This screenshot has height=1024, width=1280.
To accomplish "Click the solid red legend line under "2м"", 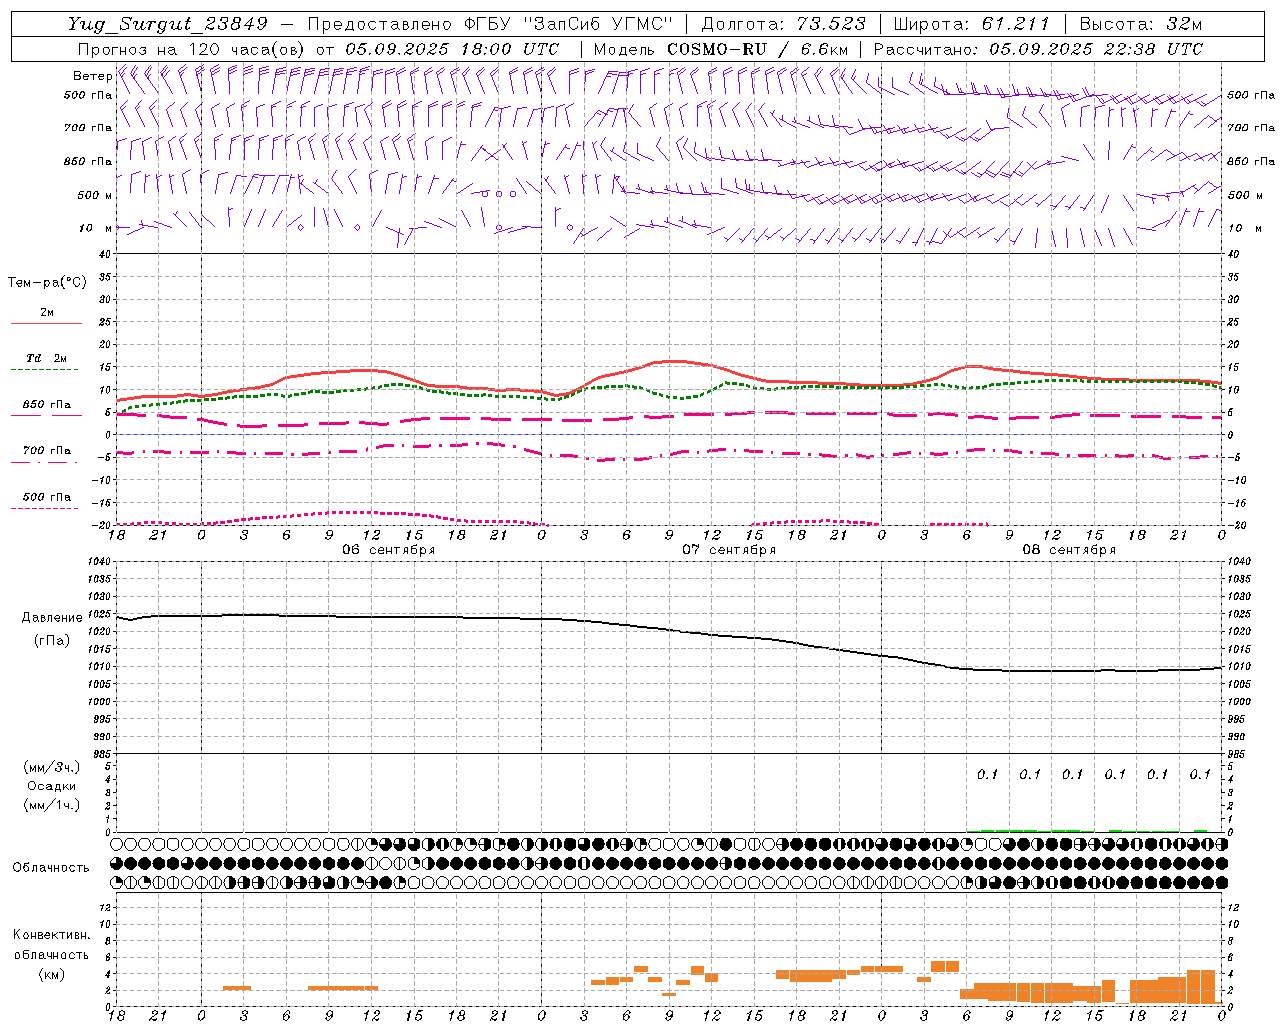I will pyautogui.click(x=46, y=324).
